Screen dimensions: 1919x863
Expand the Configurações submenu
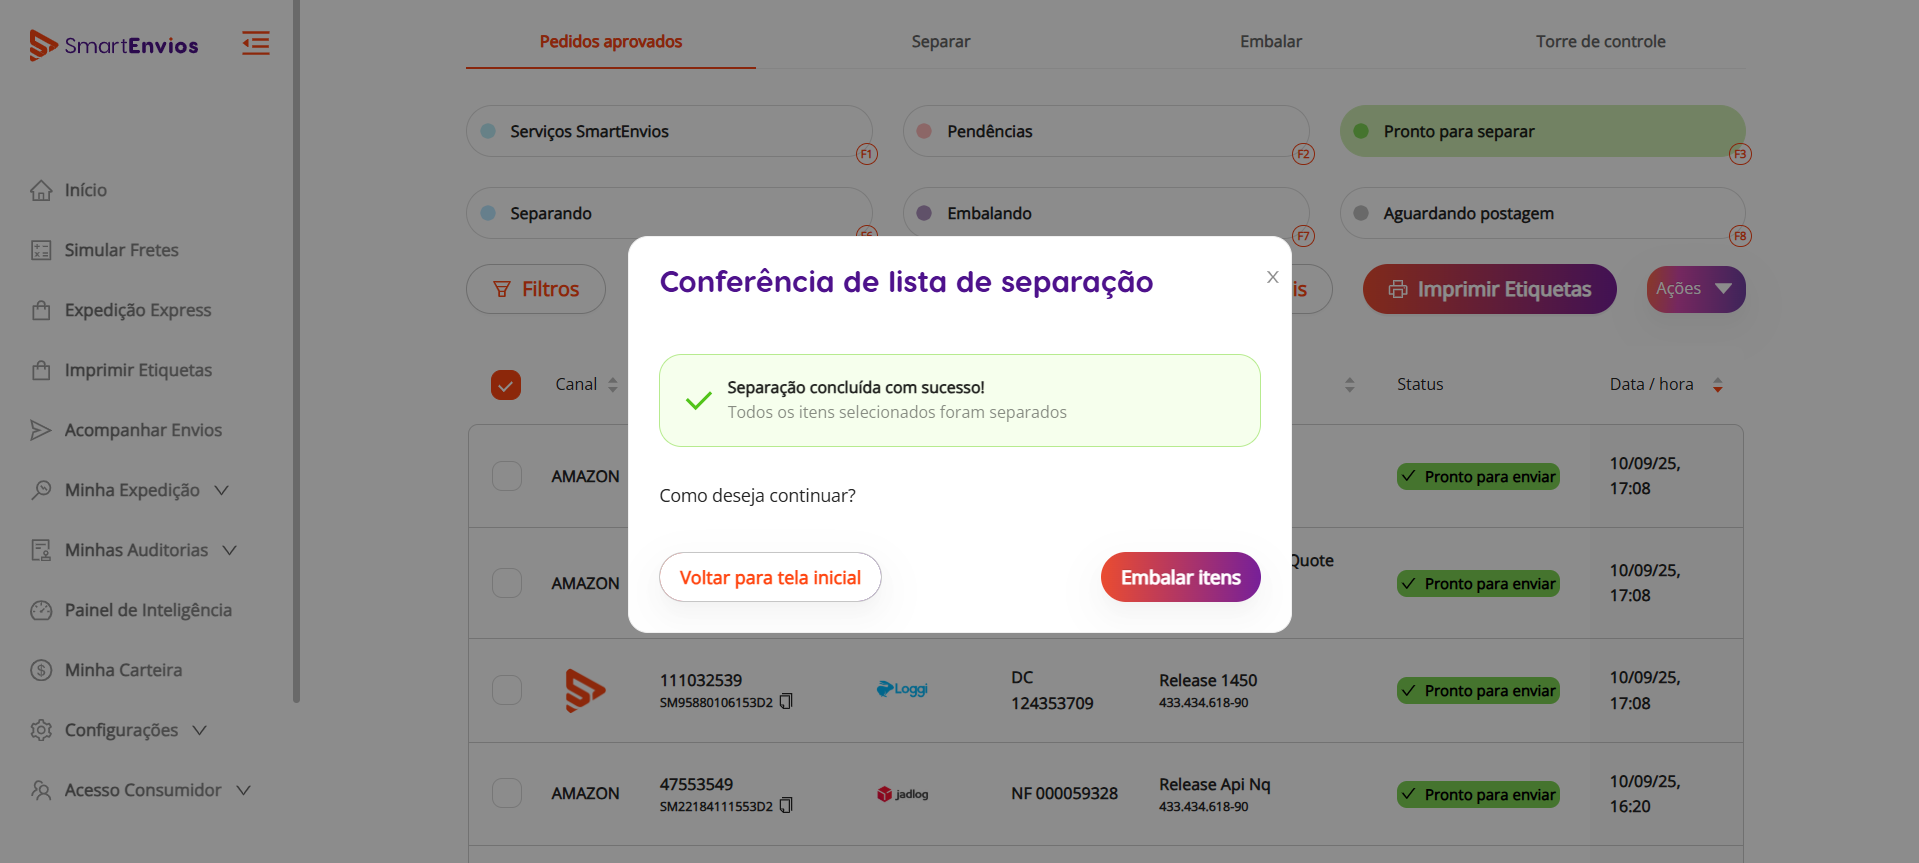[x=200, y=730]
